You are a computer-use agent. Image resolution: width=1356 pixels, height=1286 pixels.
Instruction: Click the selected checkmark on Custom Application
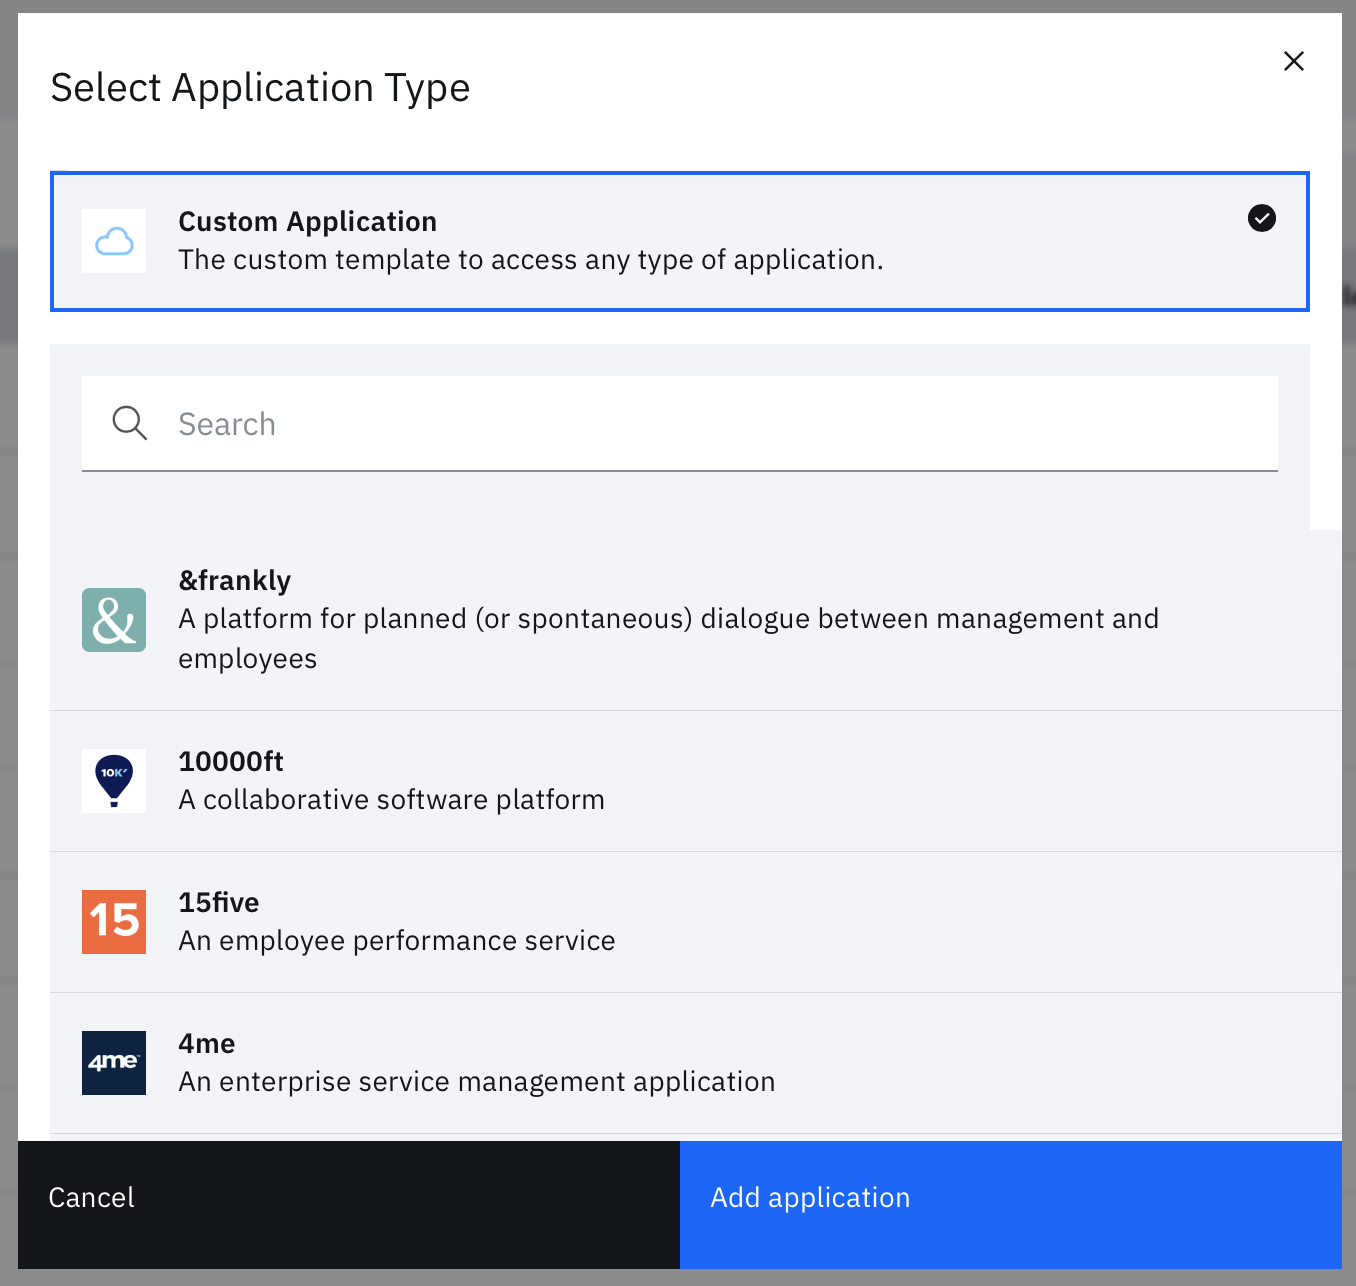pos(1262,218)
